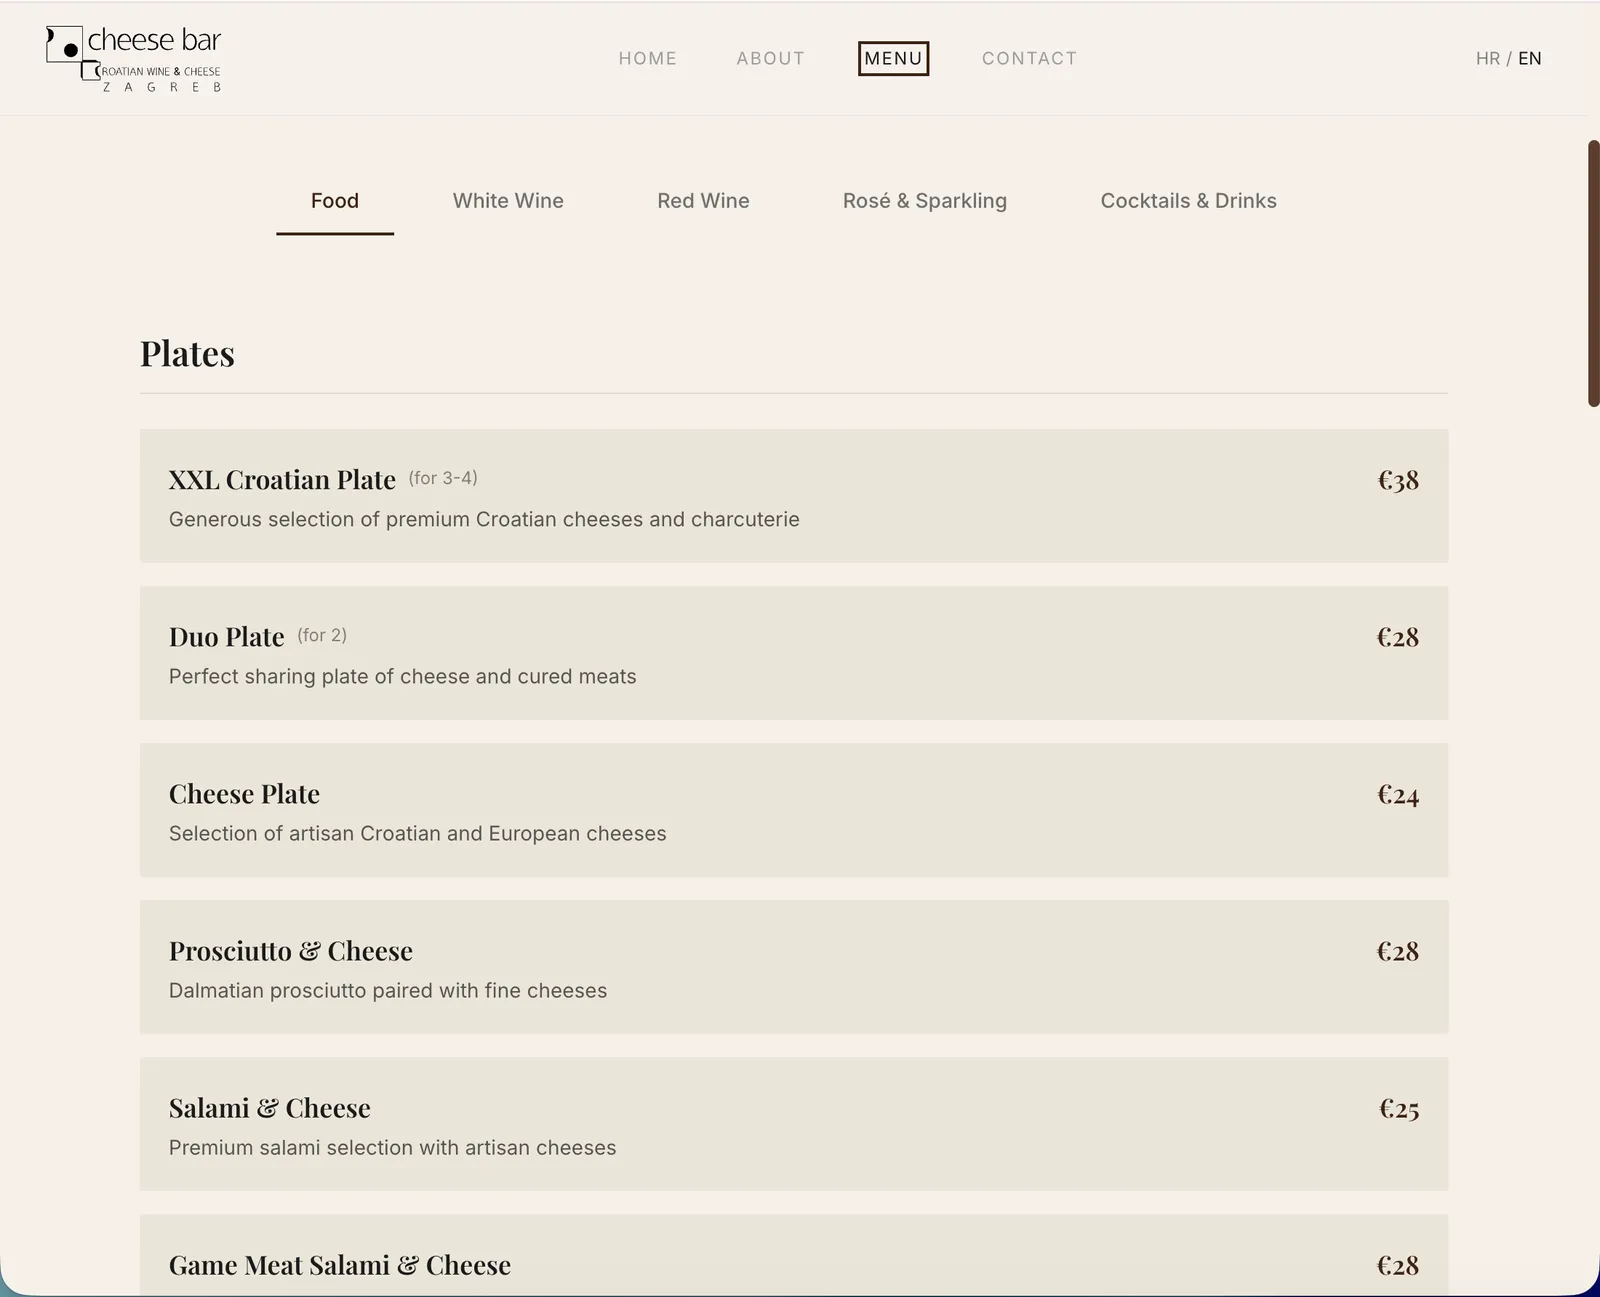The width and height of the screenshot is (1600, 1297).
Task: Open the HOME nav link
Action: [648, 59]
